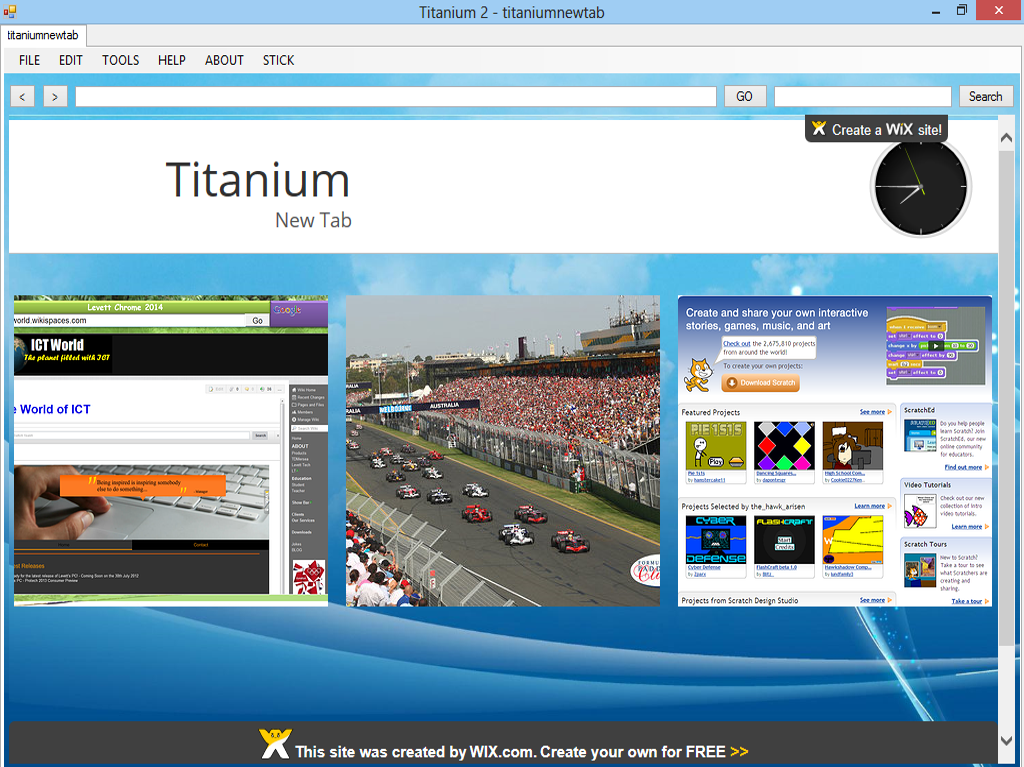Open the STICK menu
1024x767 pixels.
pyautogui.click(x=278, y=60)
